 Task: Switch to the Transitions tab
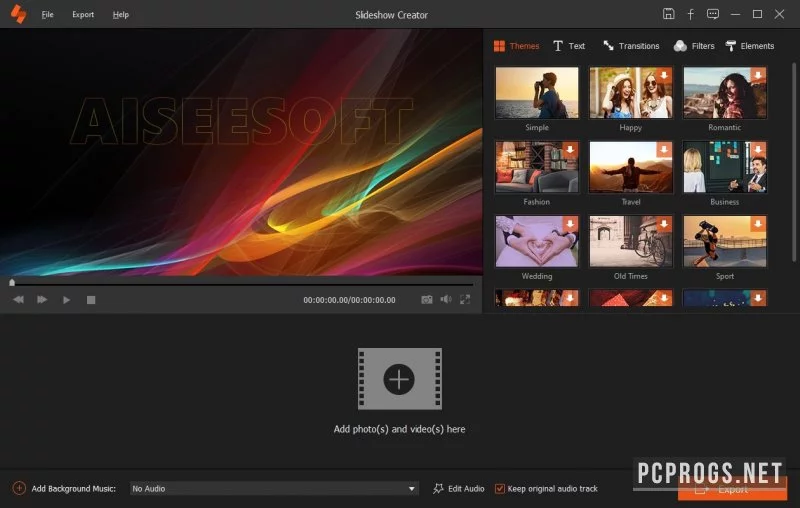point(631,46)
